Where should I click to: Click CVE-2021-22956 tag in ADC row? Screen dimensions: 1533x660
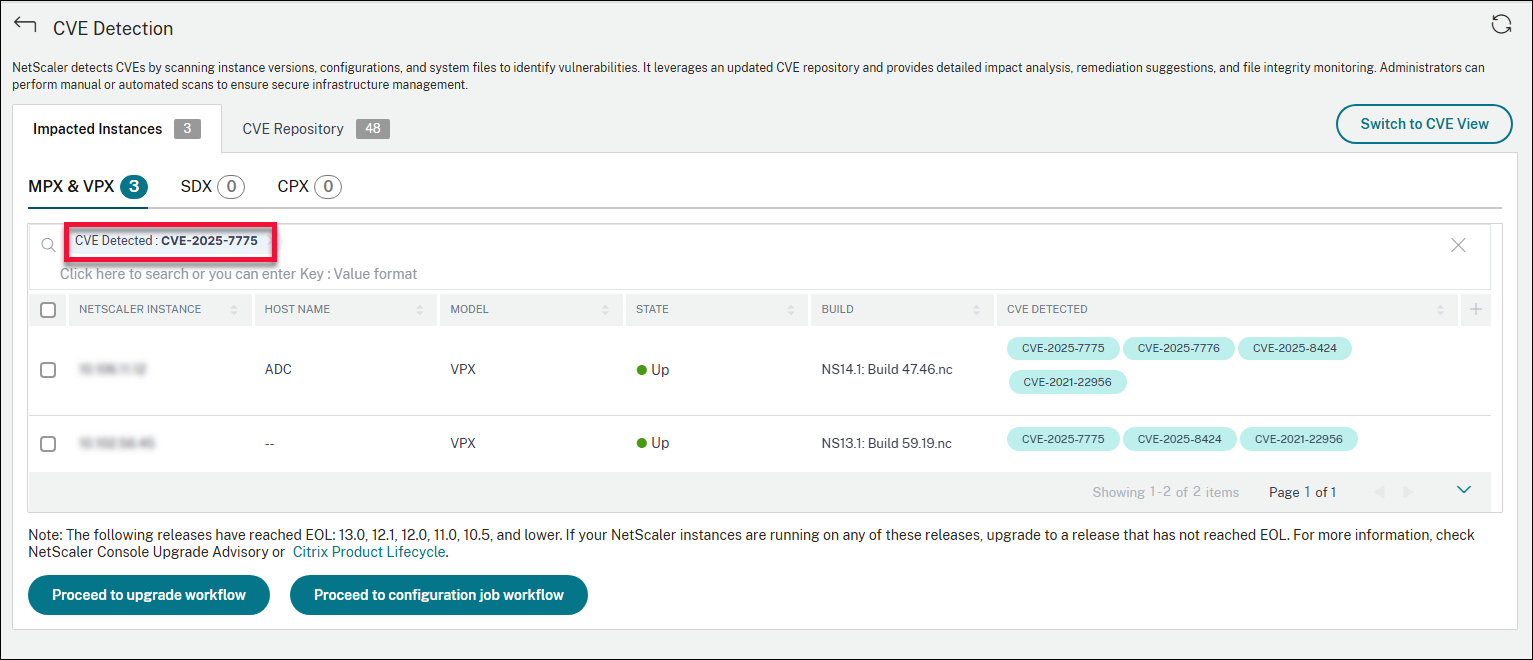(x=1067, y=382)
